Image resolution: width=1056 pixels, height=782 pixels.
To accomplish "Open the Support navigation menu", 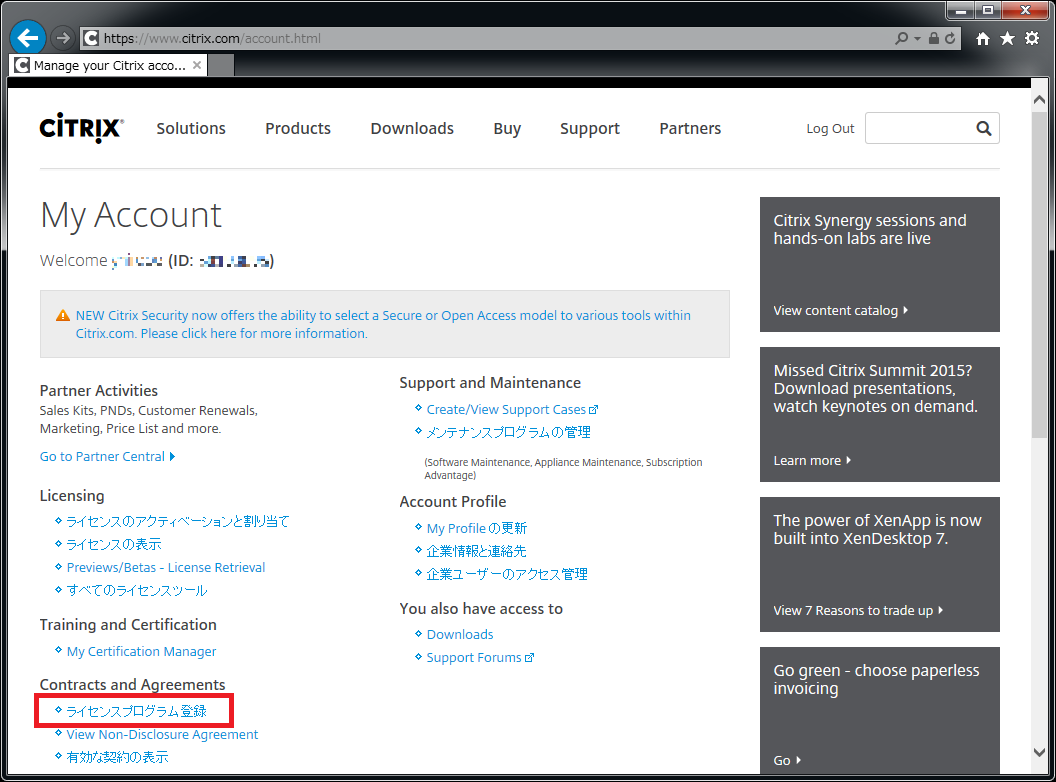I will point(589,128).
